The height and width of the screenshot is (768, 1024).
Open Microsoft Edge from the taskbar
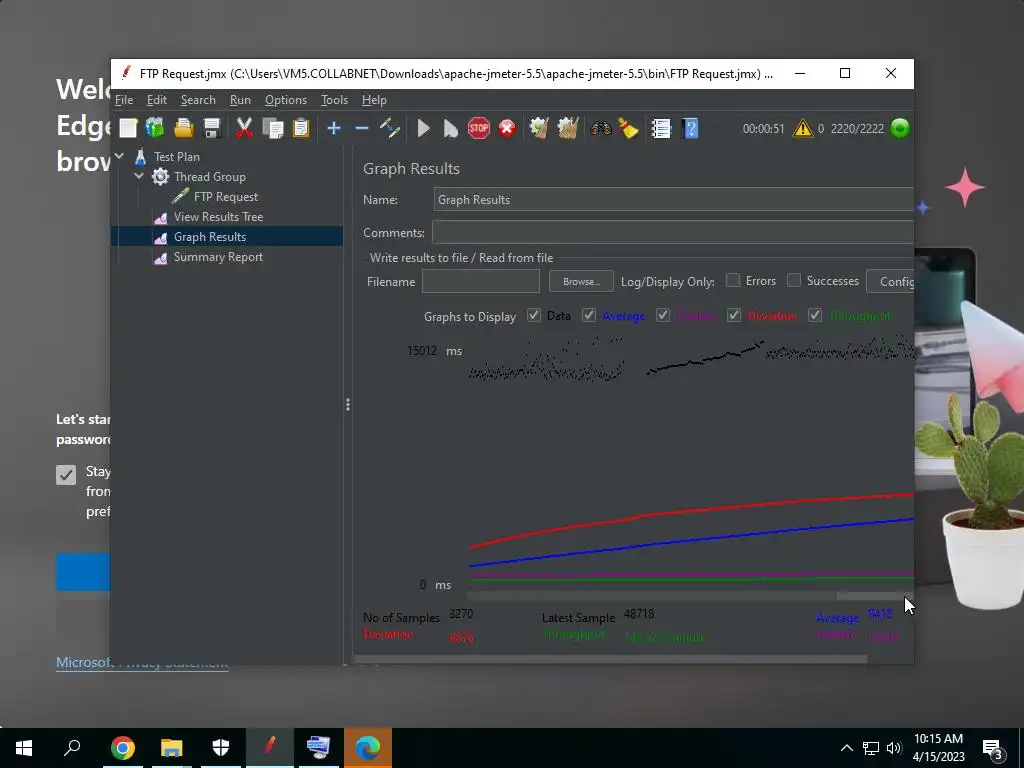(x=368, y=748)
